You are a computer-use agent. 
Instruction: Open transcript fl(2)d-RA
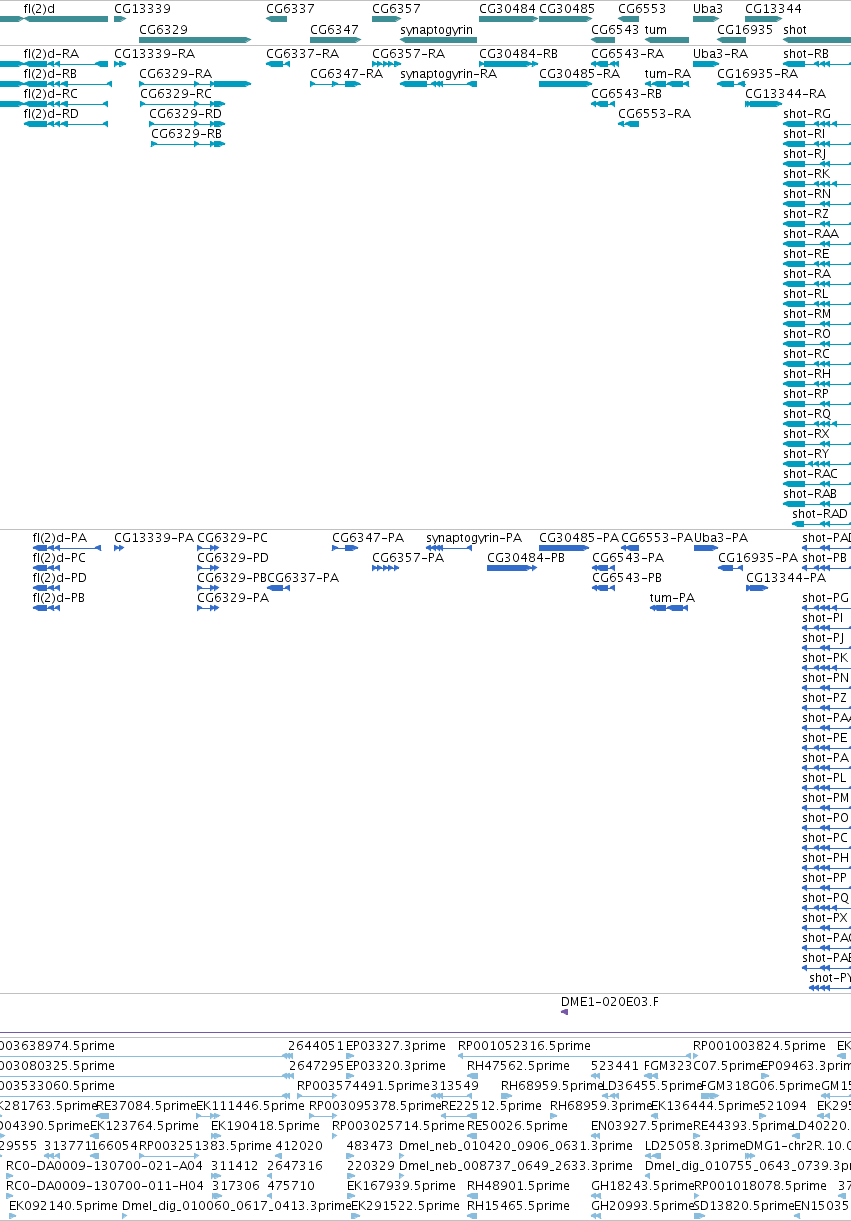pyautogui.click(x=51, y=54)
